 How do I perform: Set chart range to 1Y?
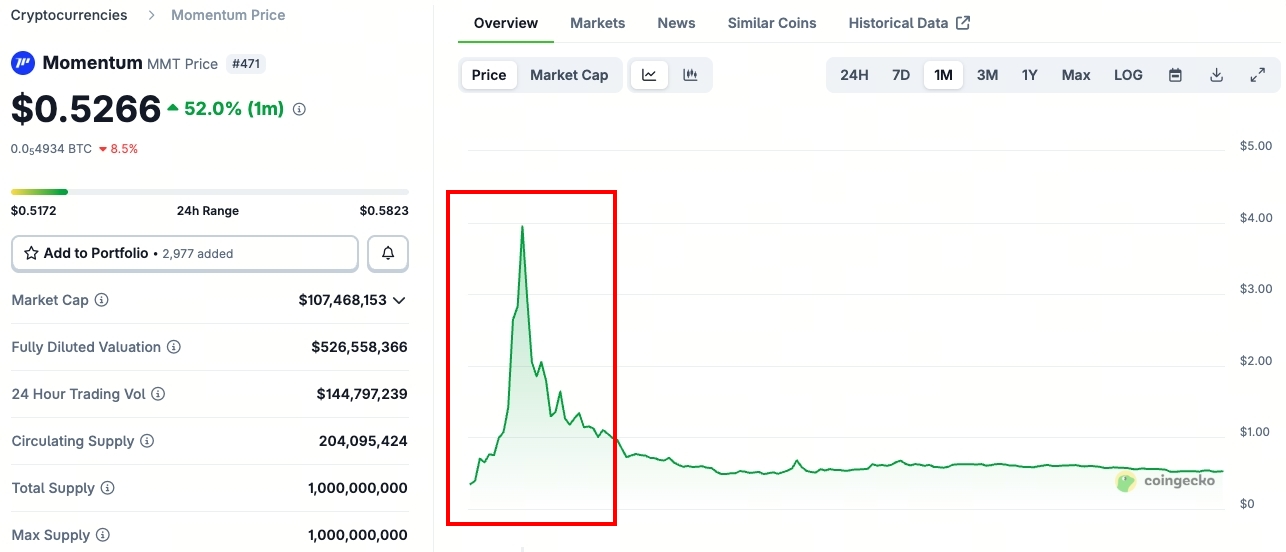point(1030,75)
